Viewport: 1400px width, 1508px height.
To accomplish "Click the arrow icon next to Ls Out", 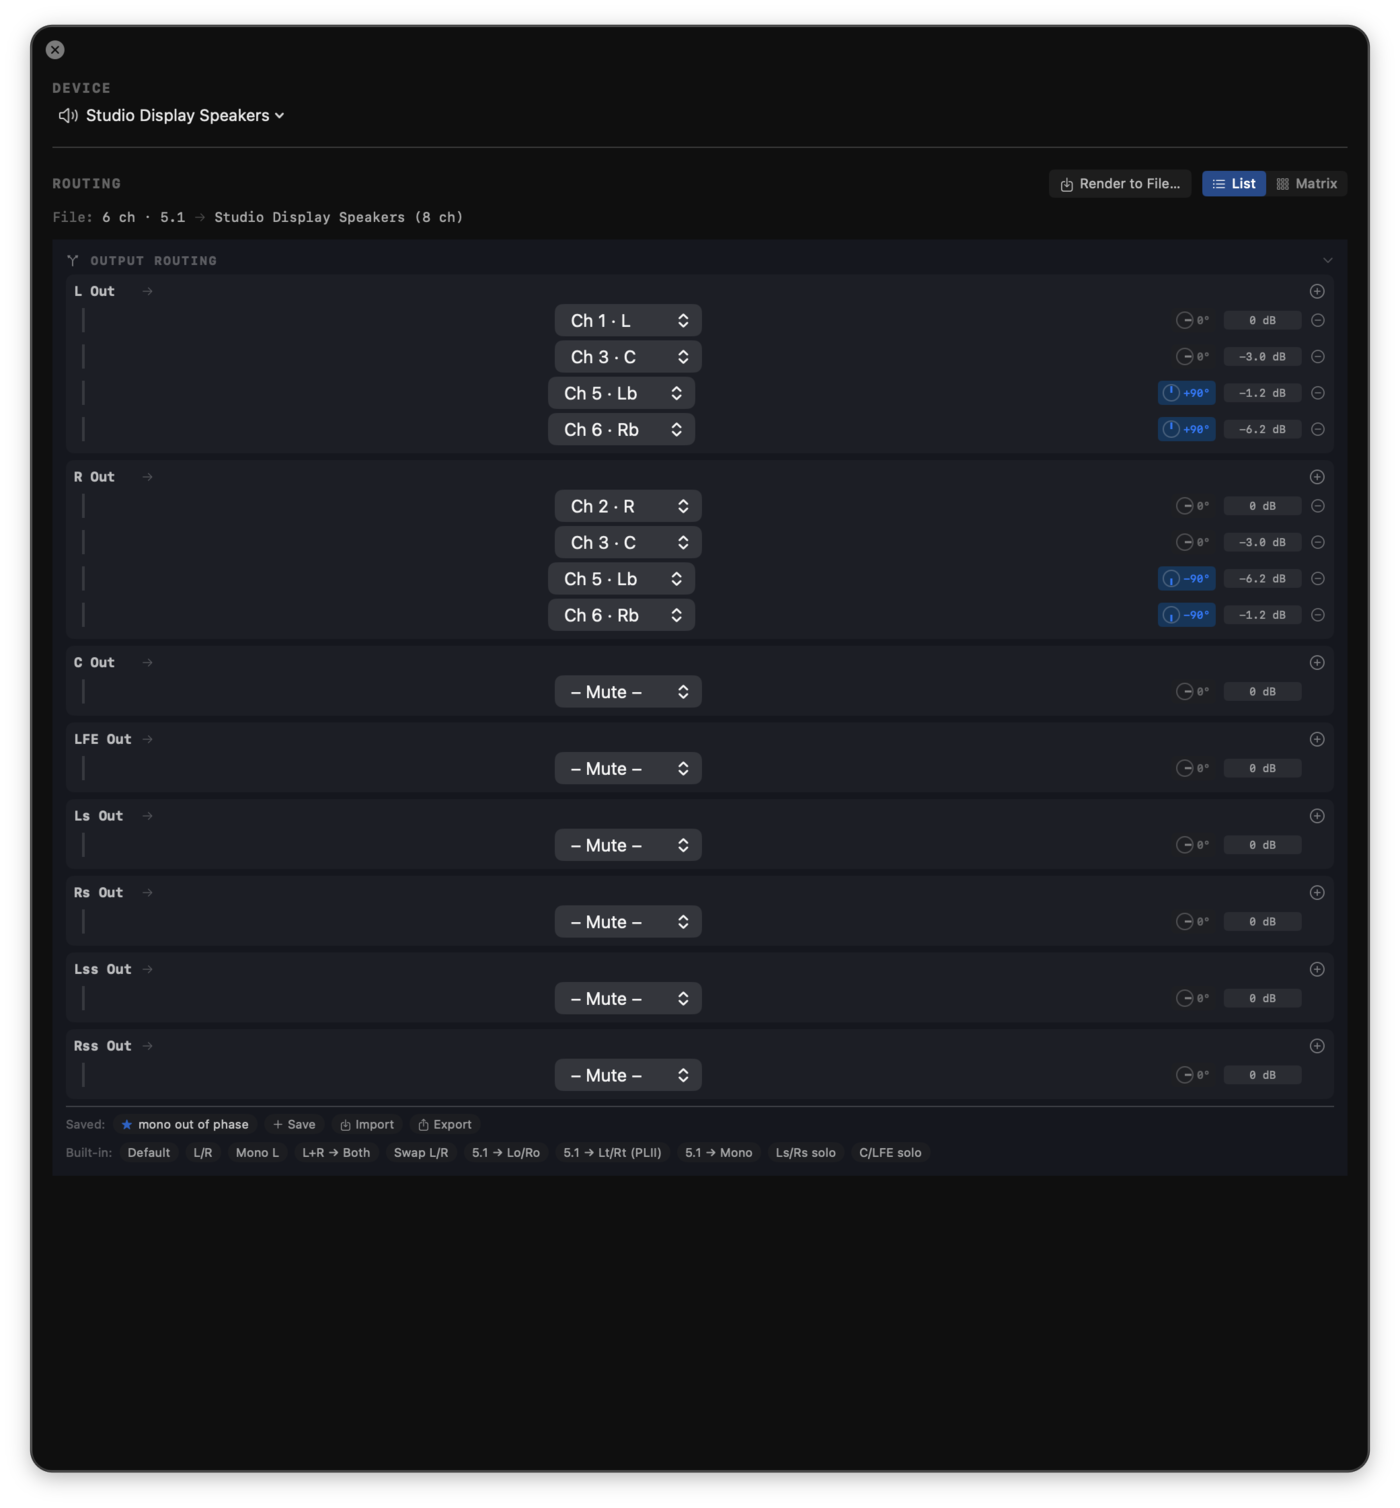I will pyautogui.click(x=147, y=816).
